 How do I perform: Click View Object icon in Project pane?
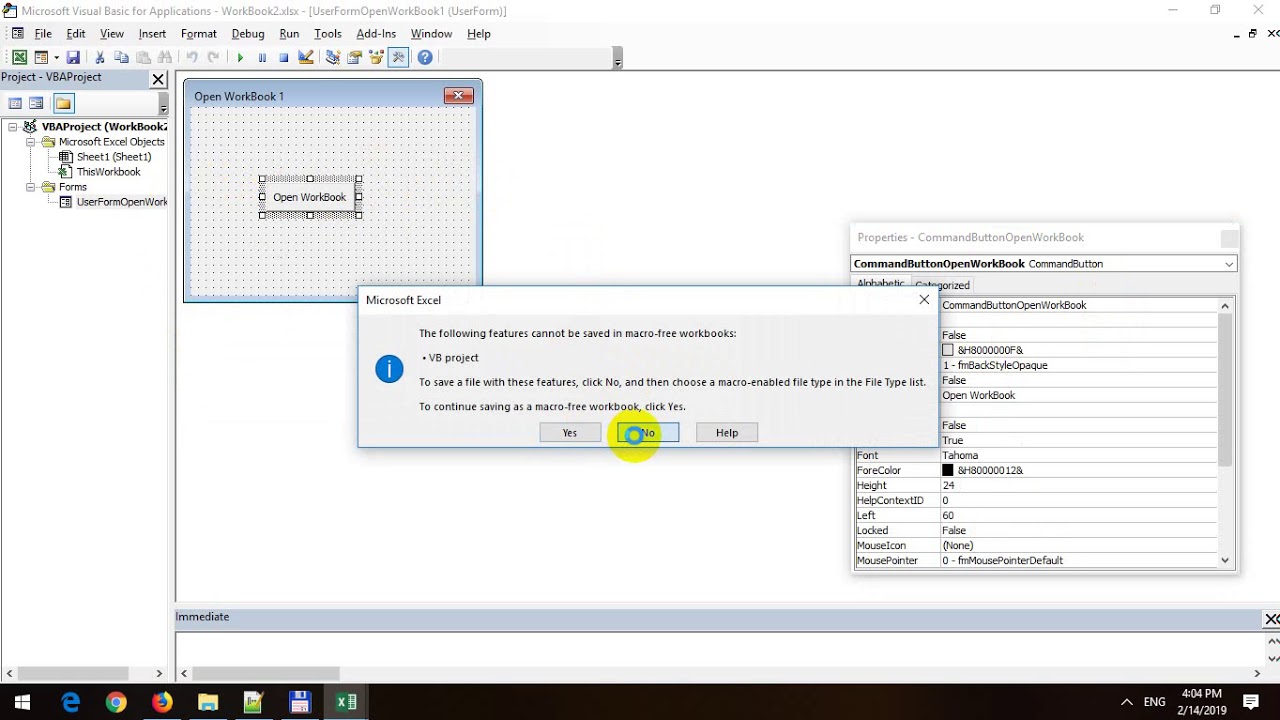coord(37,103)
